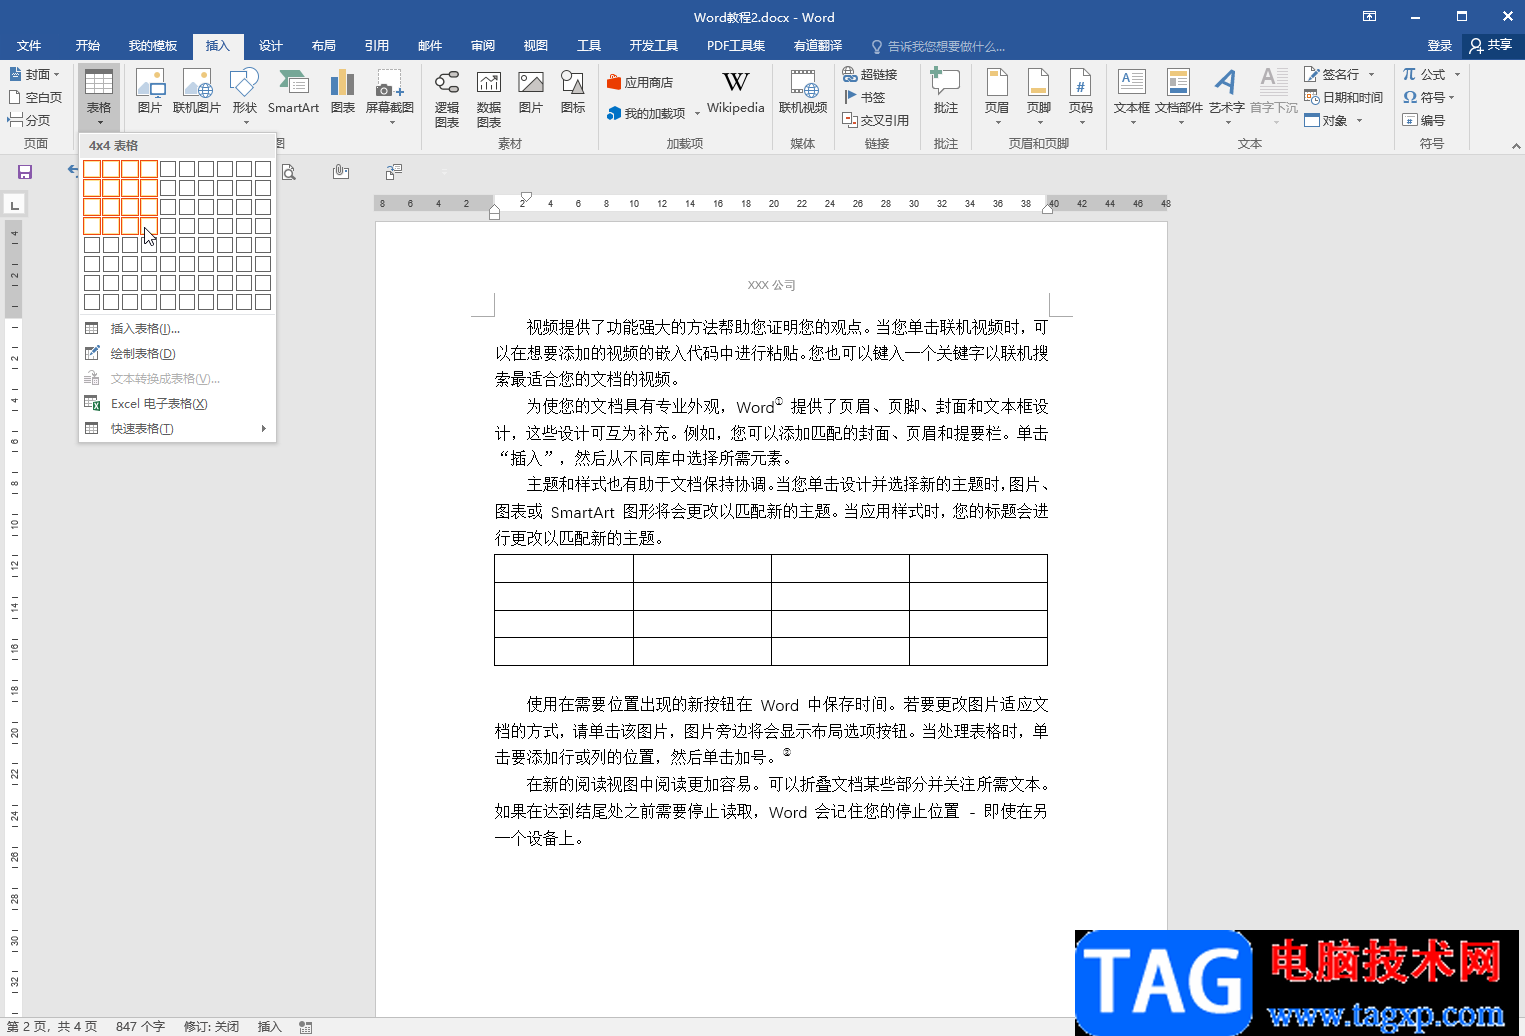Insert 联机视频 online video

[x=803, y=91]
